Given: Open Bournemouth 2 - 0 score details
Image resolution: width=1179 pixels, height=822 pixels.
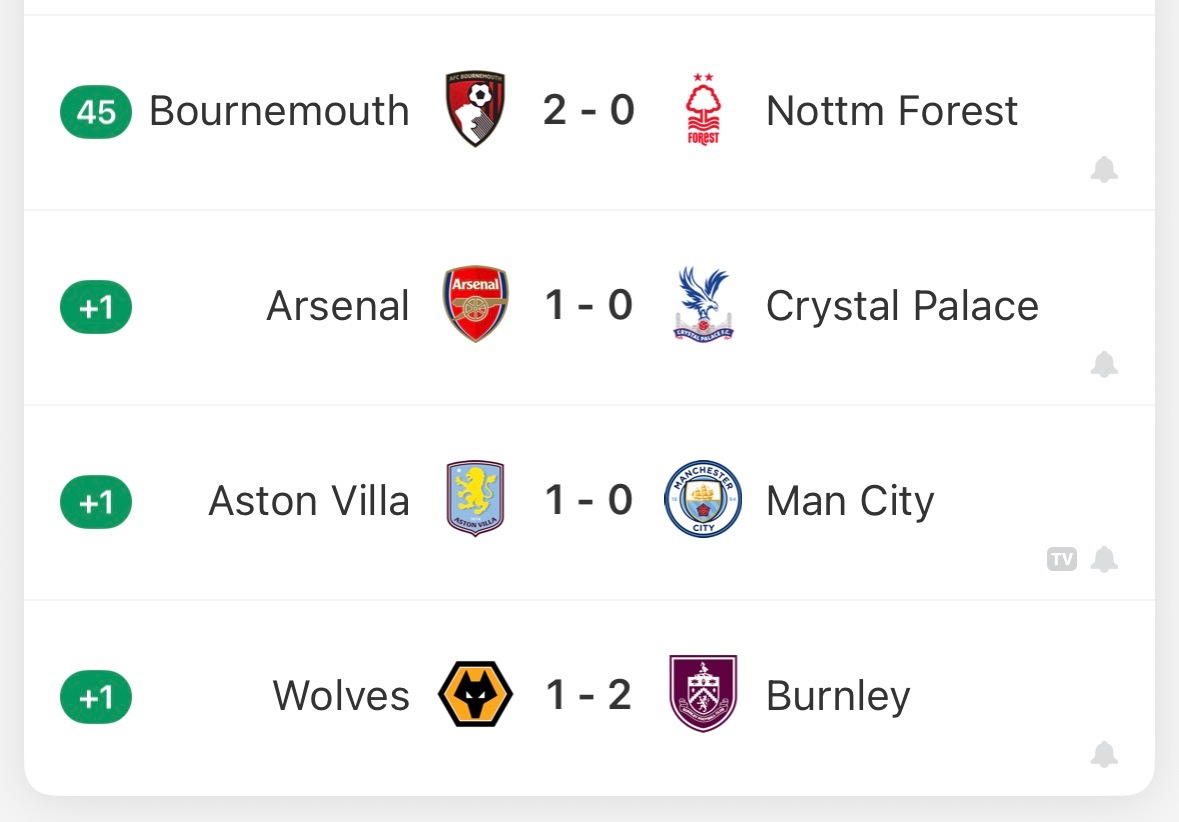Looking at the screenshot, I should (x=589, y=110).
